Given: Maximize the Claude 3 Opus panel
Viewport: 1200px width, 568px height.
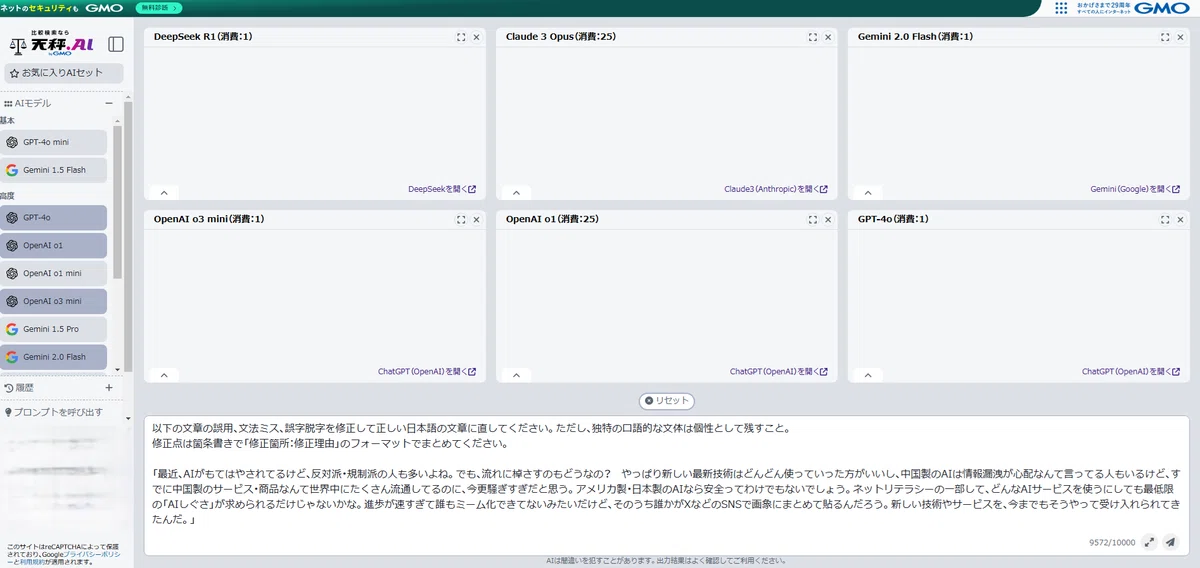Looking at the screenshot, I should [813, 37].
